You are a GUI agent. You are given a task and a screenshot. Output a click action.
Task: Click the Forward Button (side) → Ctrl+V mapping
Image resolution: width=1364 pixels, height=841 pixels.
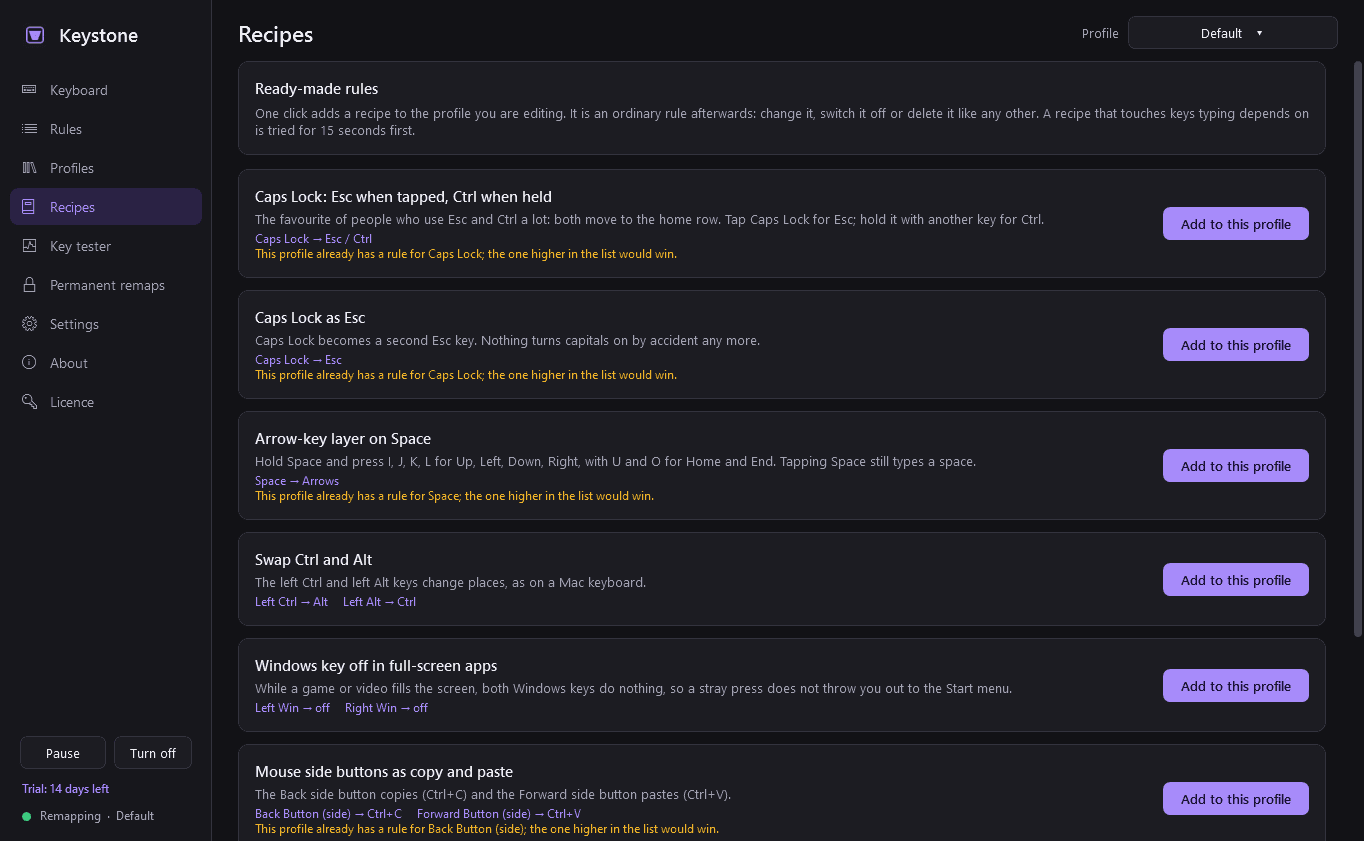point(499,814)
